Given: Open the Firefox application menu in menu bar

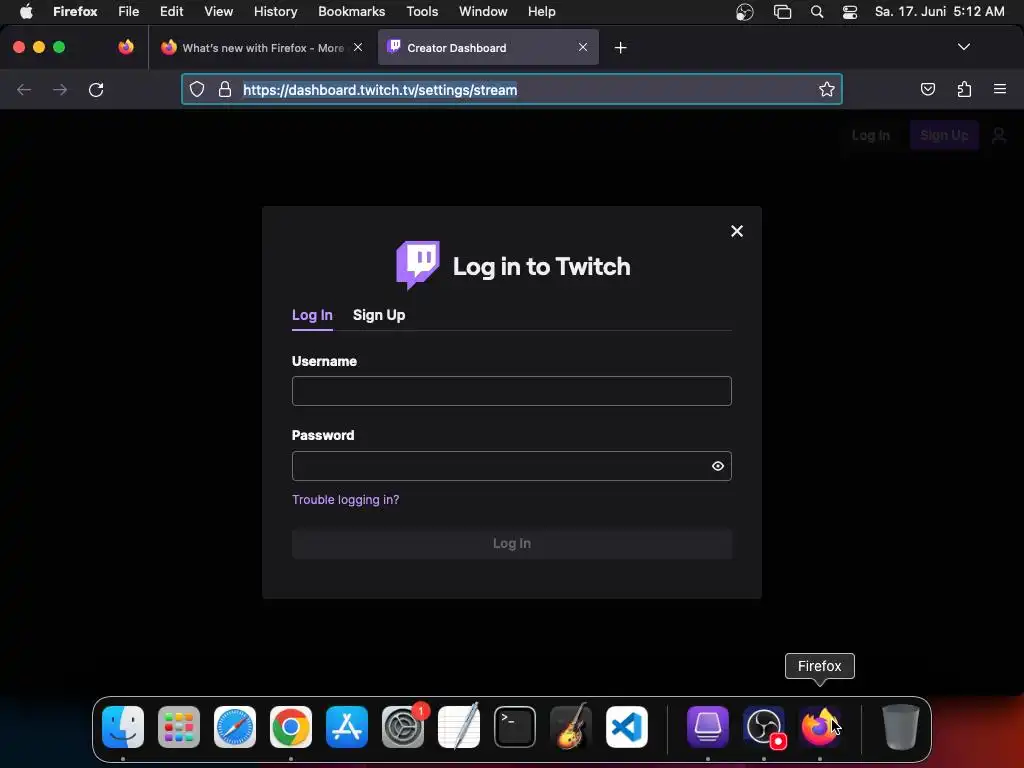Looking at the screenshot, I should [x=75, y=12].
